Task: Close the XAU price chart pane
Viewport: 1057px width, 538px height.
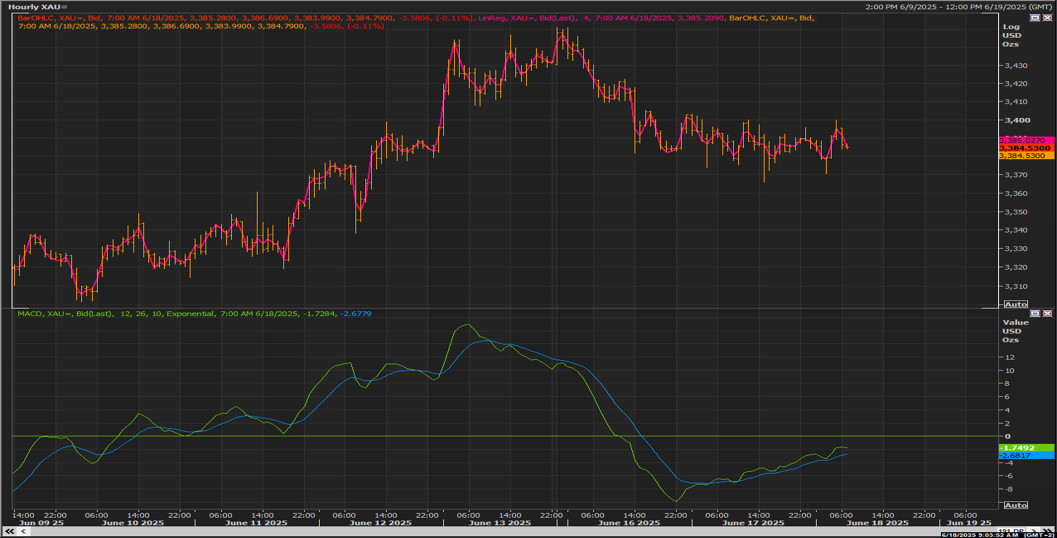Action: 1046,18
